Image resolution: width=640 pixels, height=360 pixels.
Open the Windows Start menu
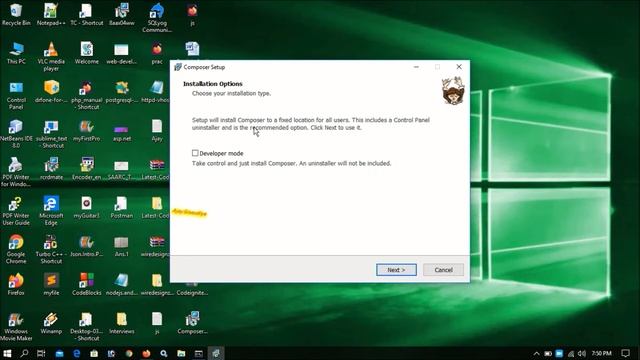7,353
